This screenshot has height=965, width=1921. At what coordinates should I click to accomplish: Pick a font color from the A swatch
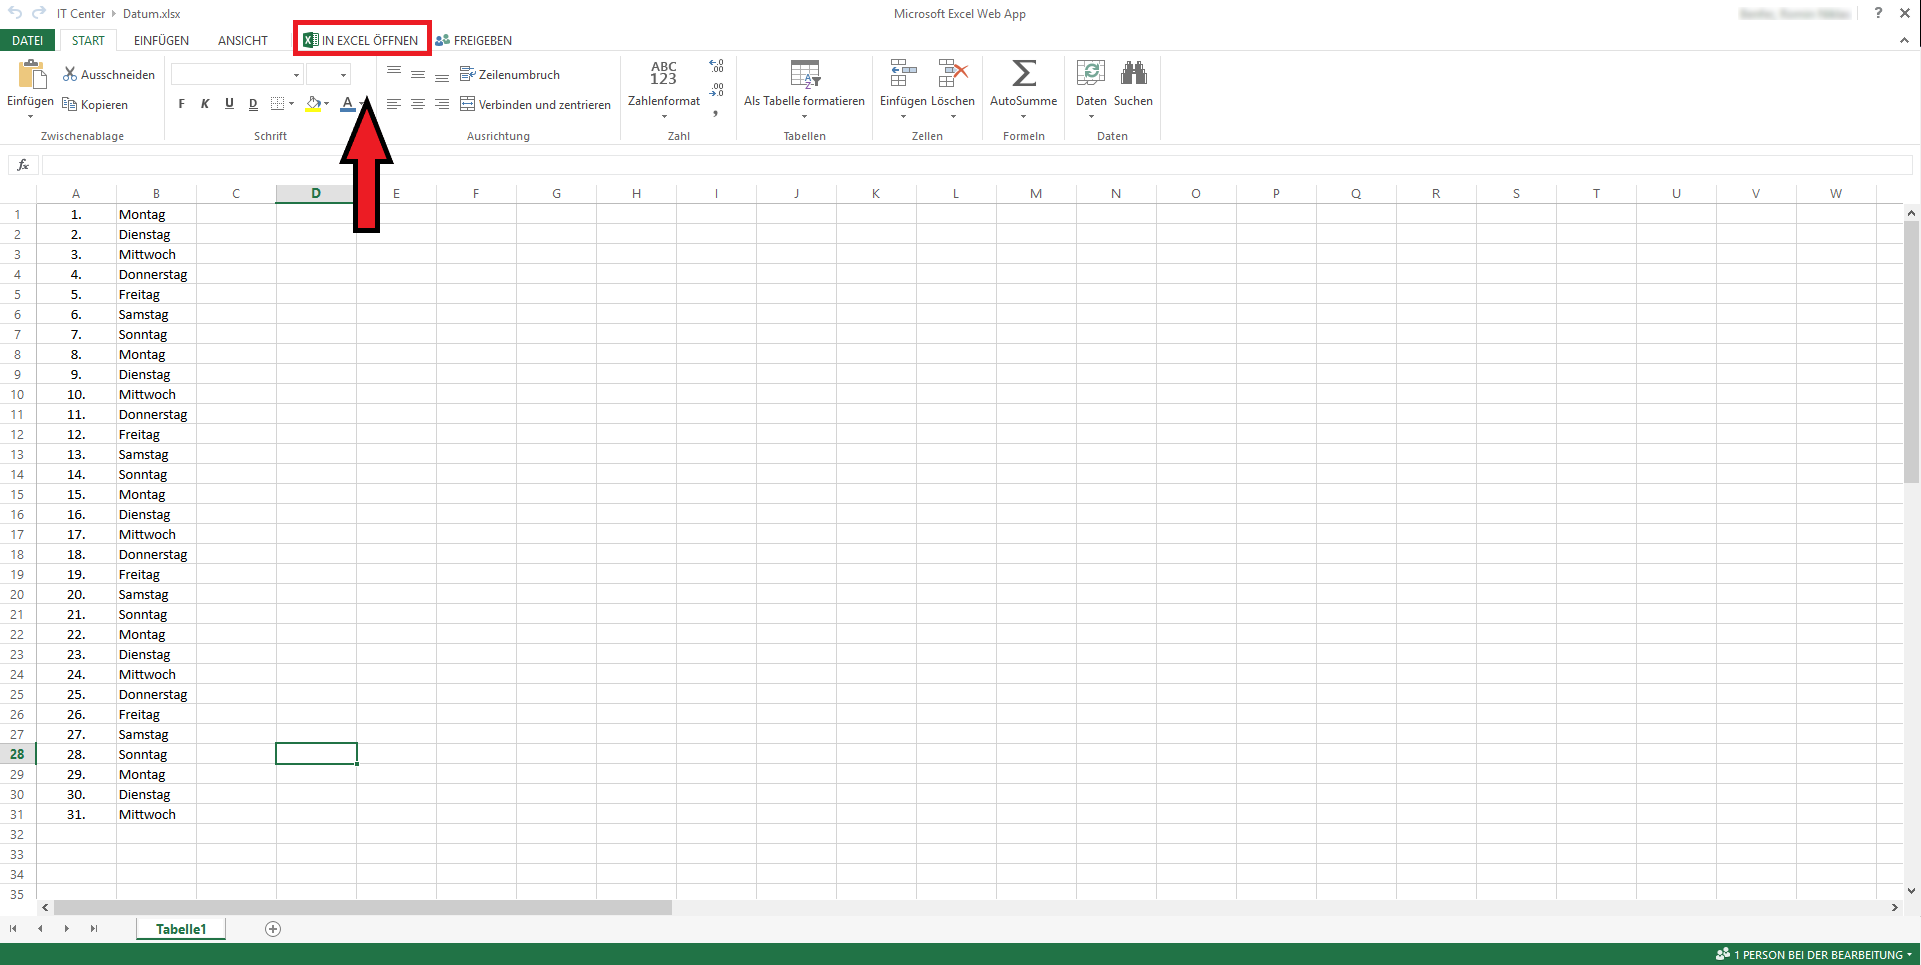click(346, 104)
